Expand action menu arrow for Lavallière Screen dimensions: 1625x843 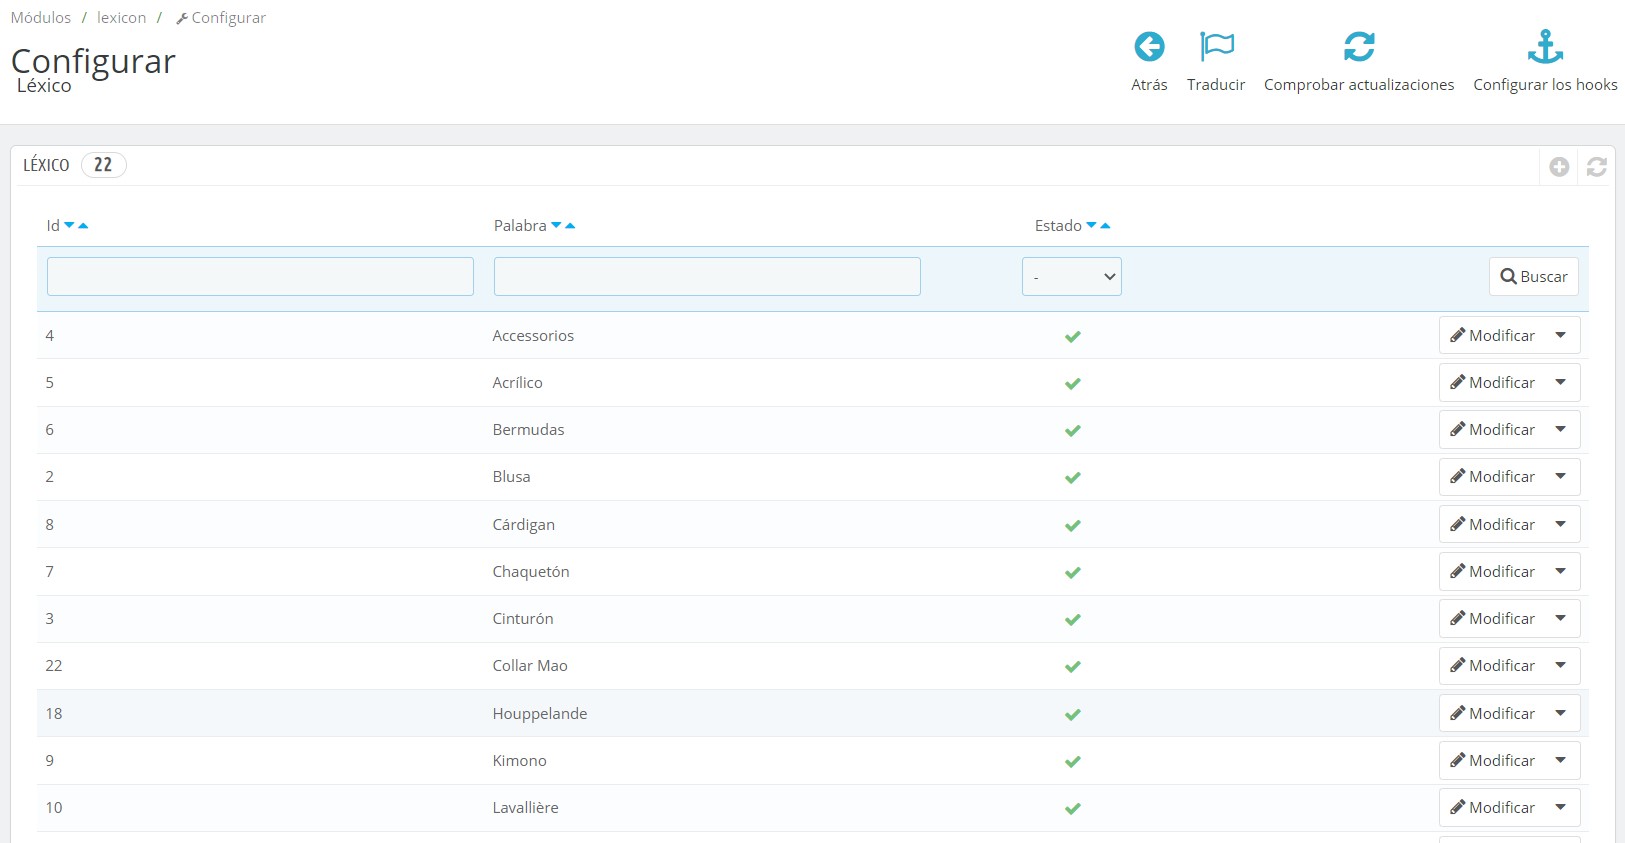tap(1561, 807)
